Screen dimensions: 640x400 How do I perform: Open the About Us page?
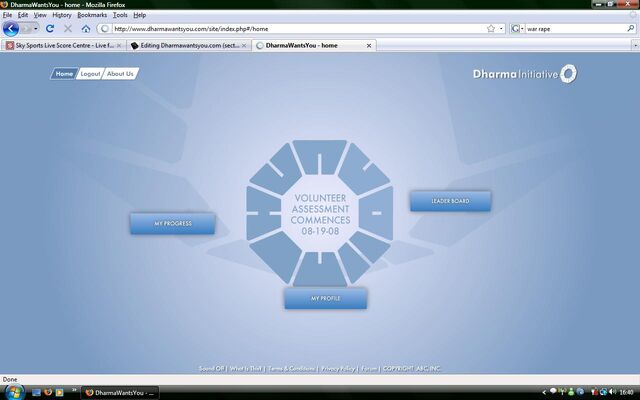[x=120, y=74]
